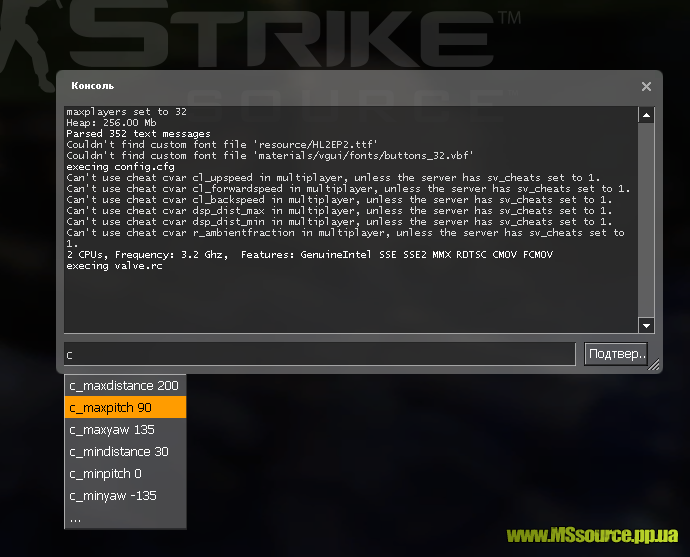Select c_mindistance 30 from suggestions
Viewport: 690px width, 557px height.
tap(125, 451)
